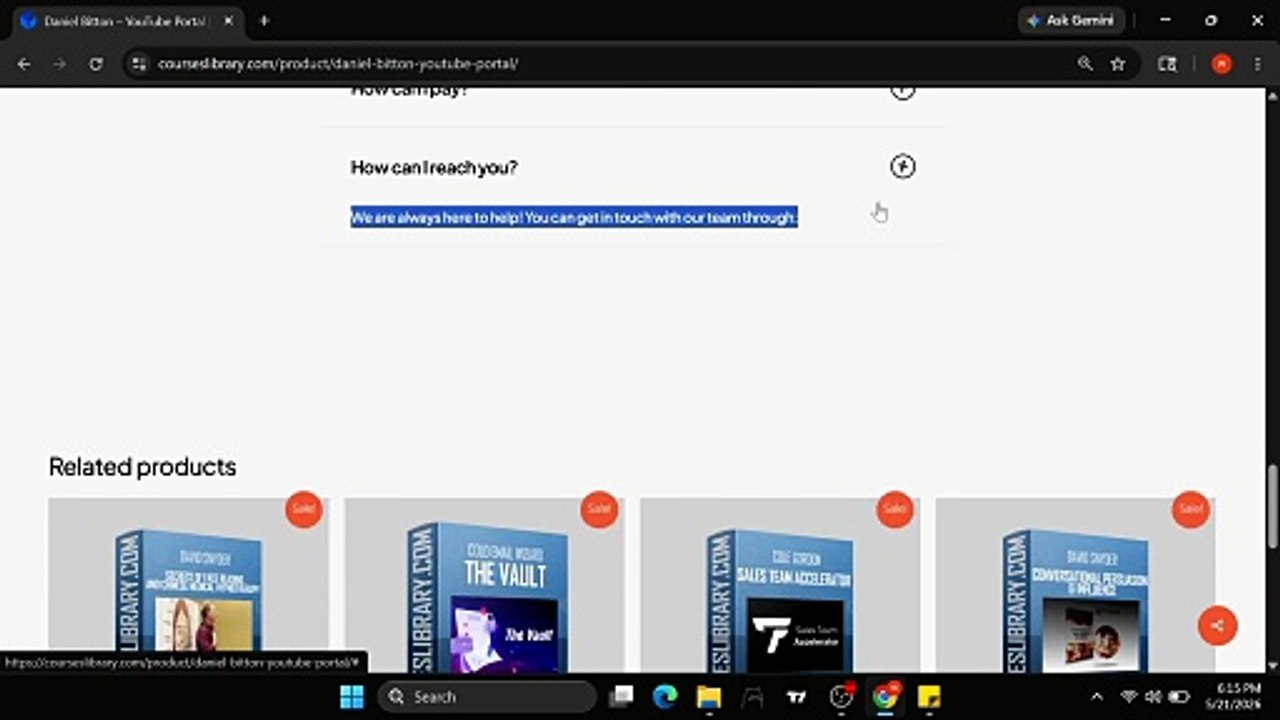1280x720 pixels.
Task: Click the Ask Gemini button
Action: coord(1071,20)
